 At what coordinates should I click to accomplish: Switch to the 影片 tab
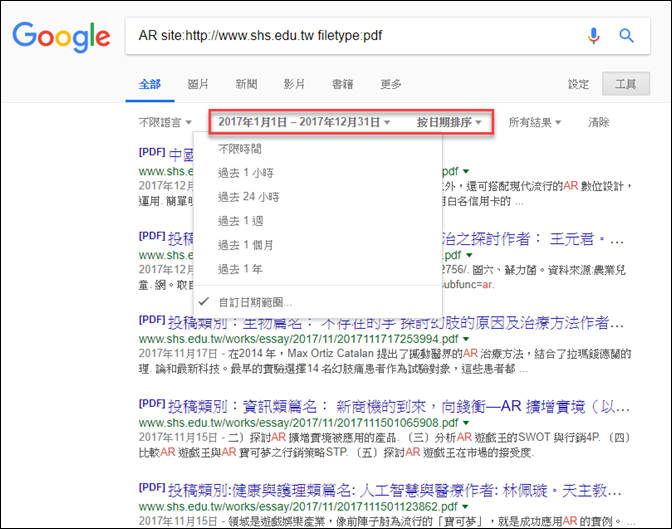coord(294,84)
